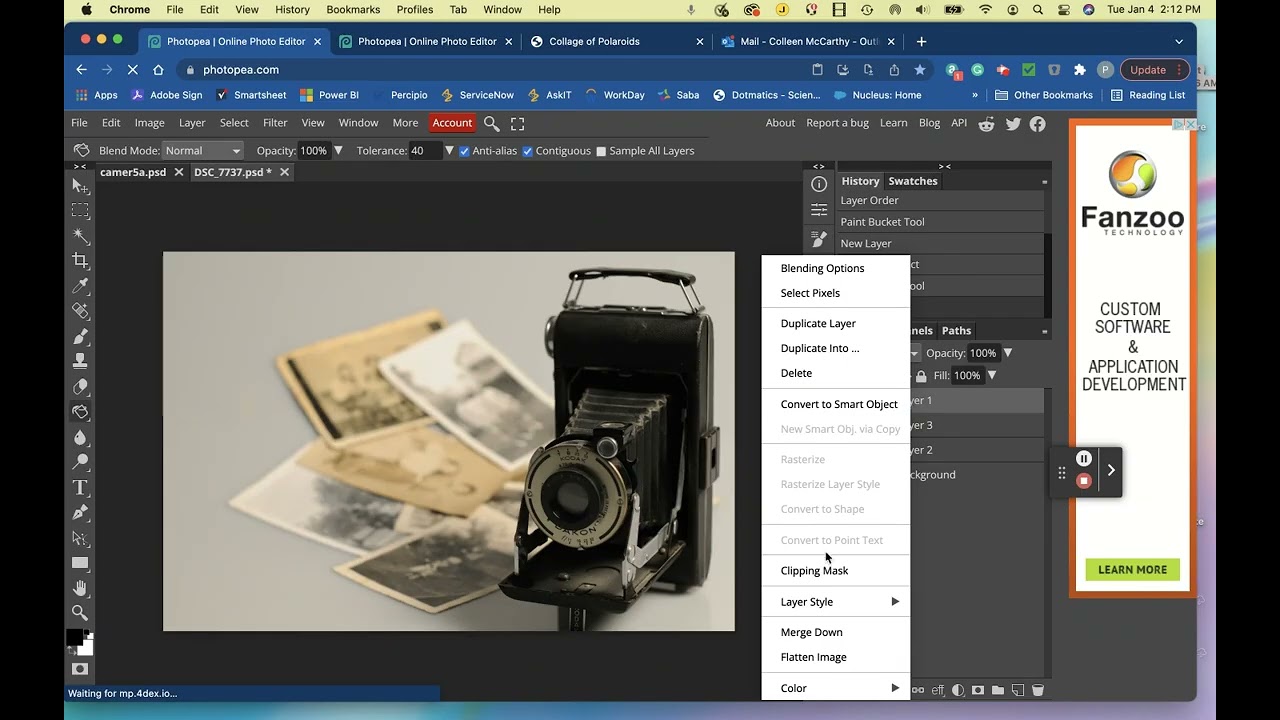Select the Crop tool

[80, 261]
